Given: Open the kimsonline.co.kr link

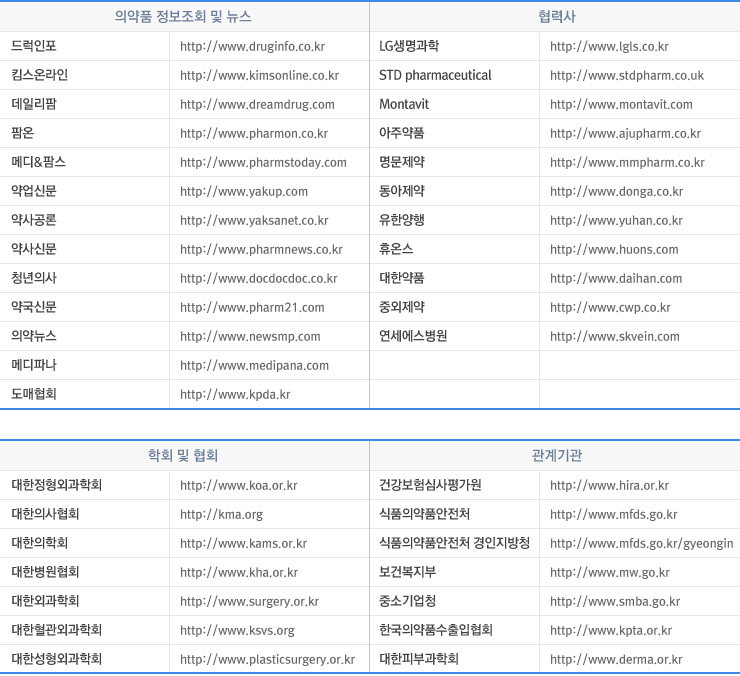Looking at the screenshot, I should 260,76.
